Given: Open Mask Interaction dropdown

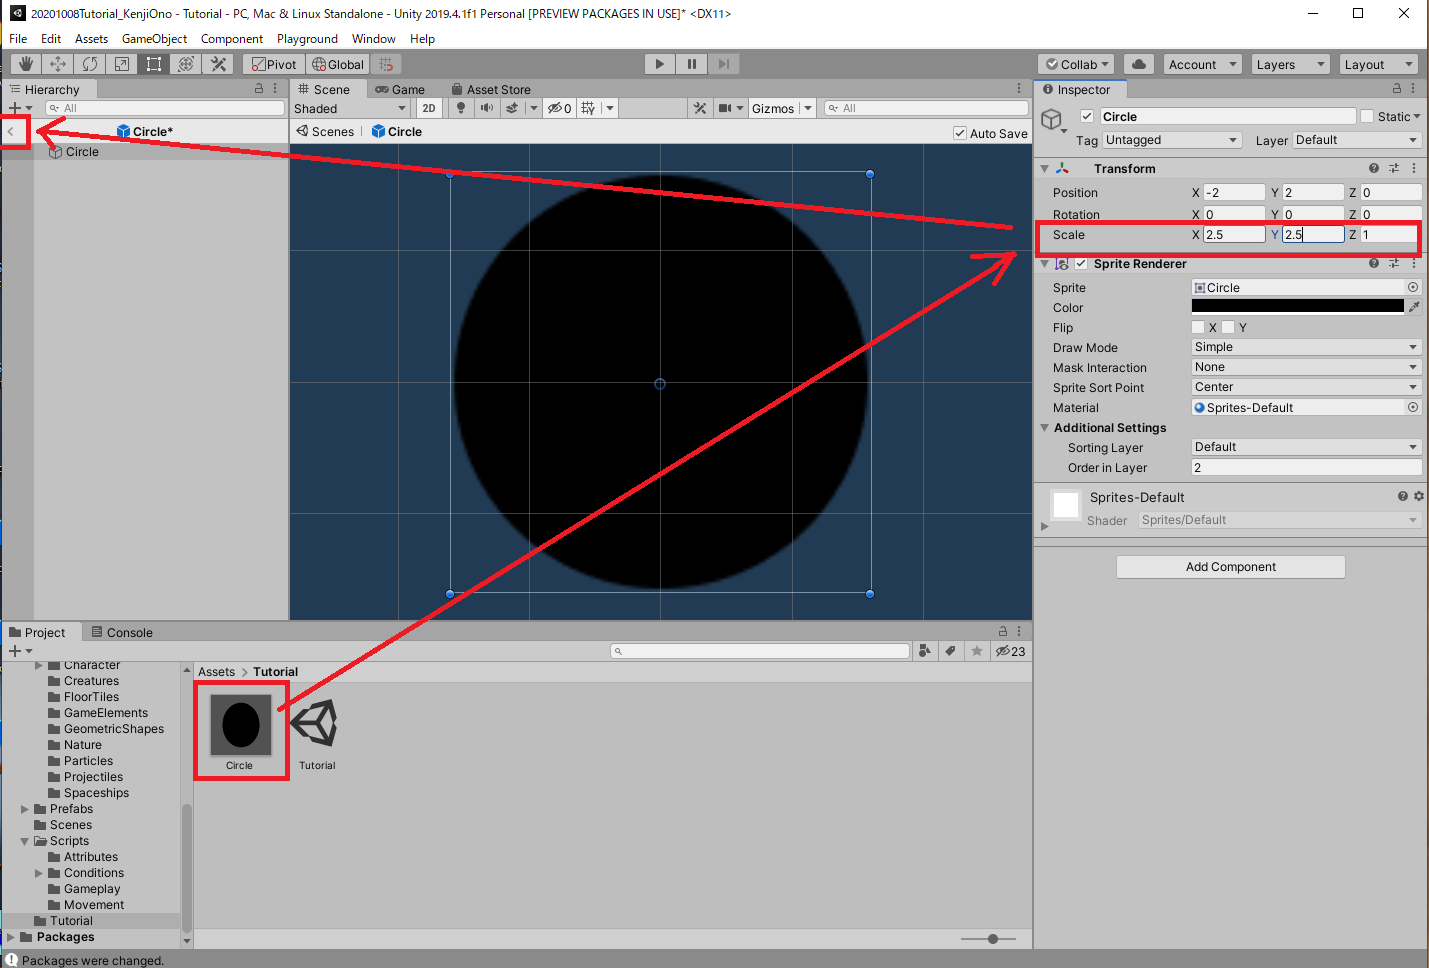Looking at the screenshot, I should tap(1306, 367).
